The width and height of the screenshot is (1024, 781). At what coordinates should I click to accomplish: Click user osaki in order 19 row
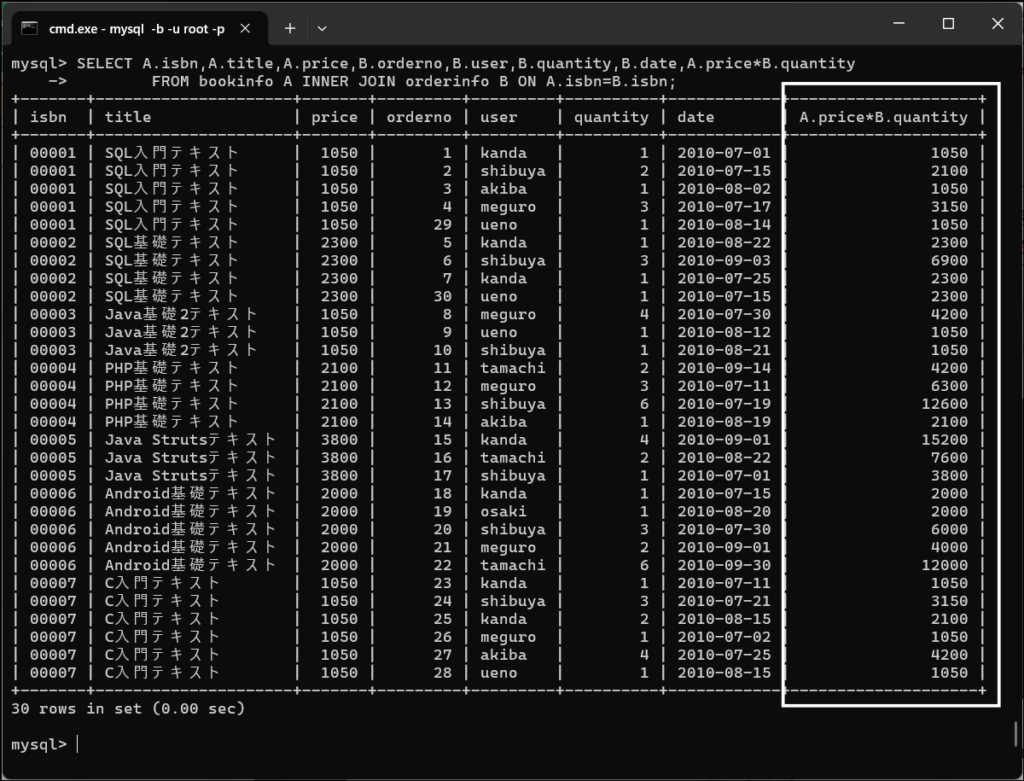point(503,512)
